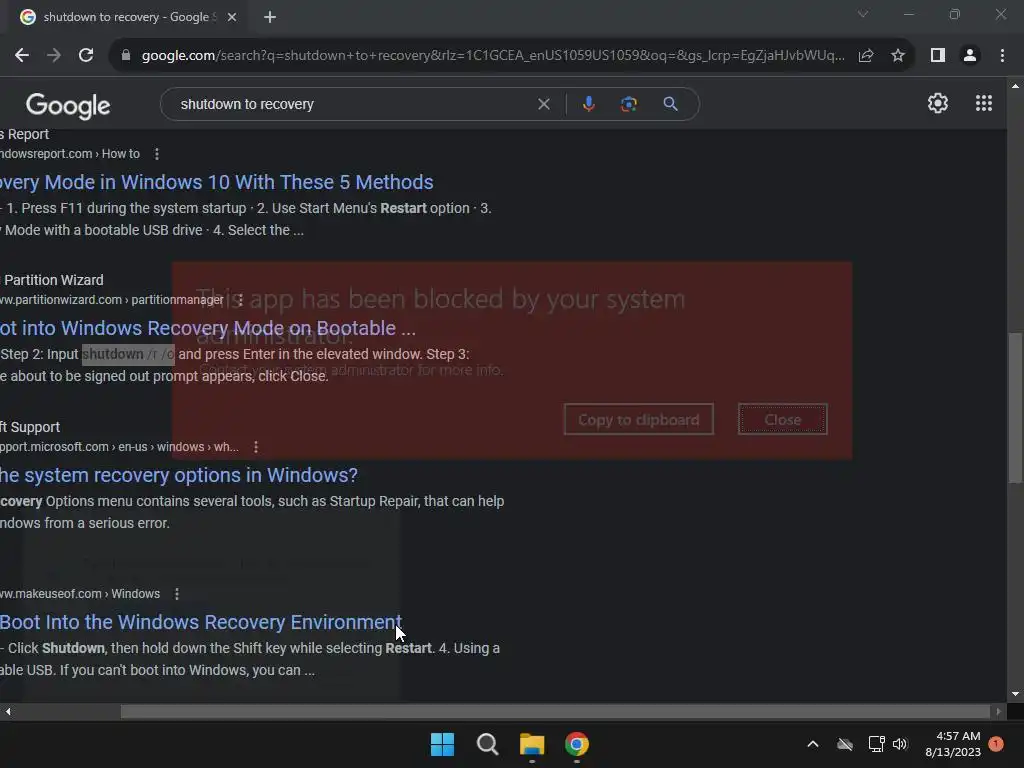This screenshot has width=1024, height=768.
Task: Click horizontal scrollbar thumb
Action: 556,711
